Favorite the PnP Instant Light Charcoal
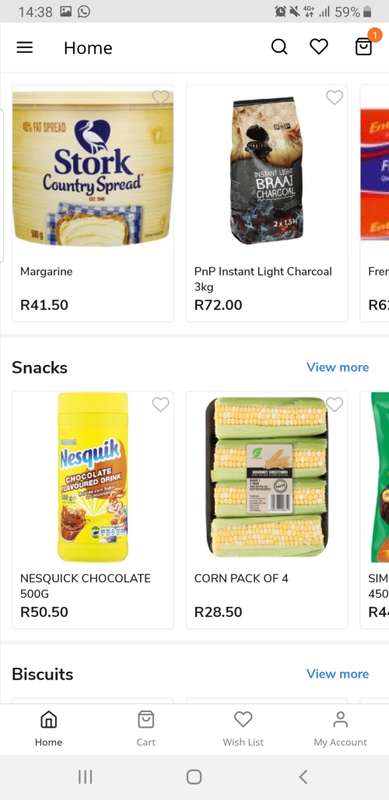This screenshot has height=800, width=389. point(334,97)
